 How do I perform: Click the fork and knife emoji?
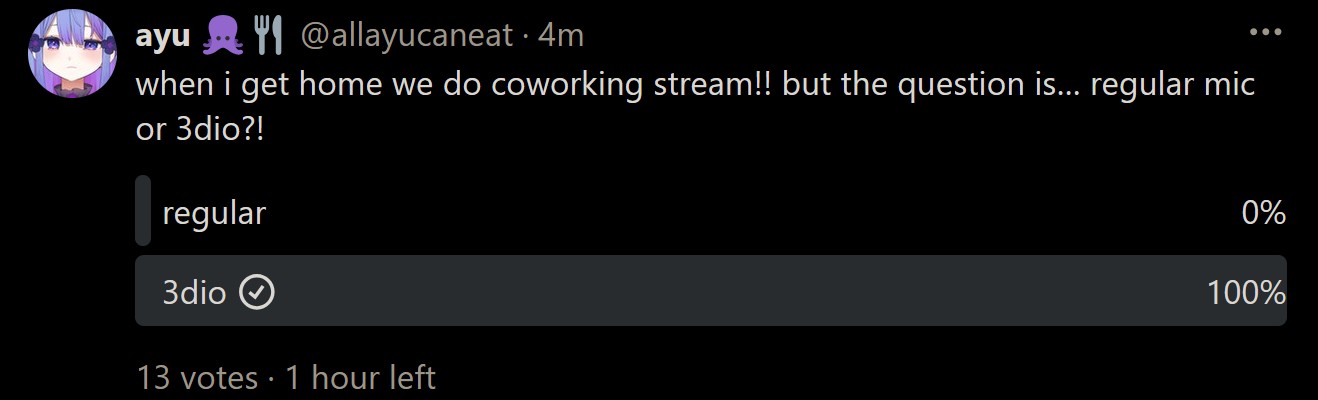coord(266,37)
